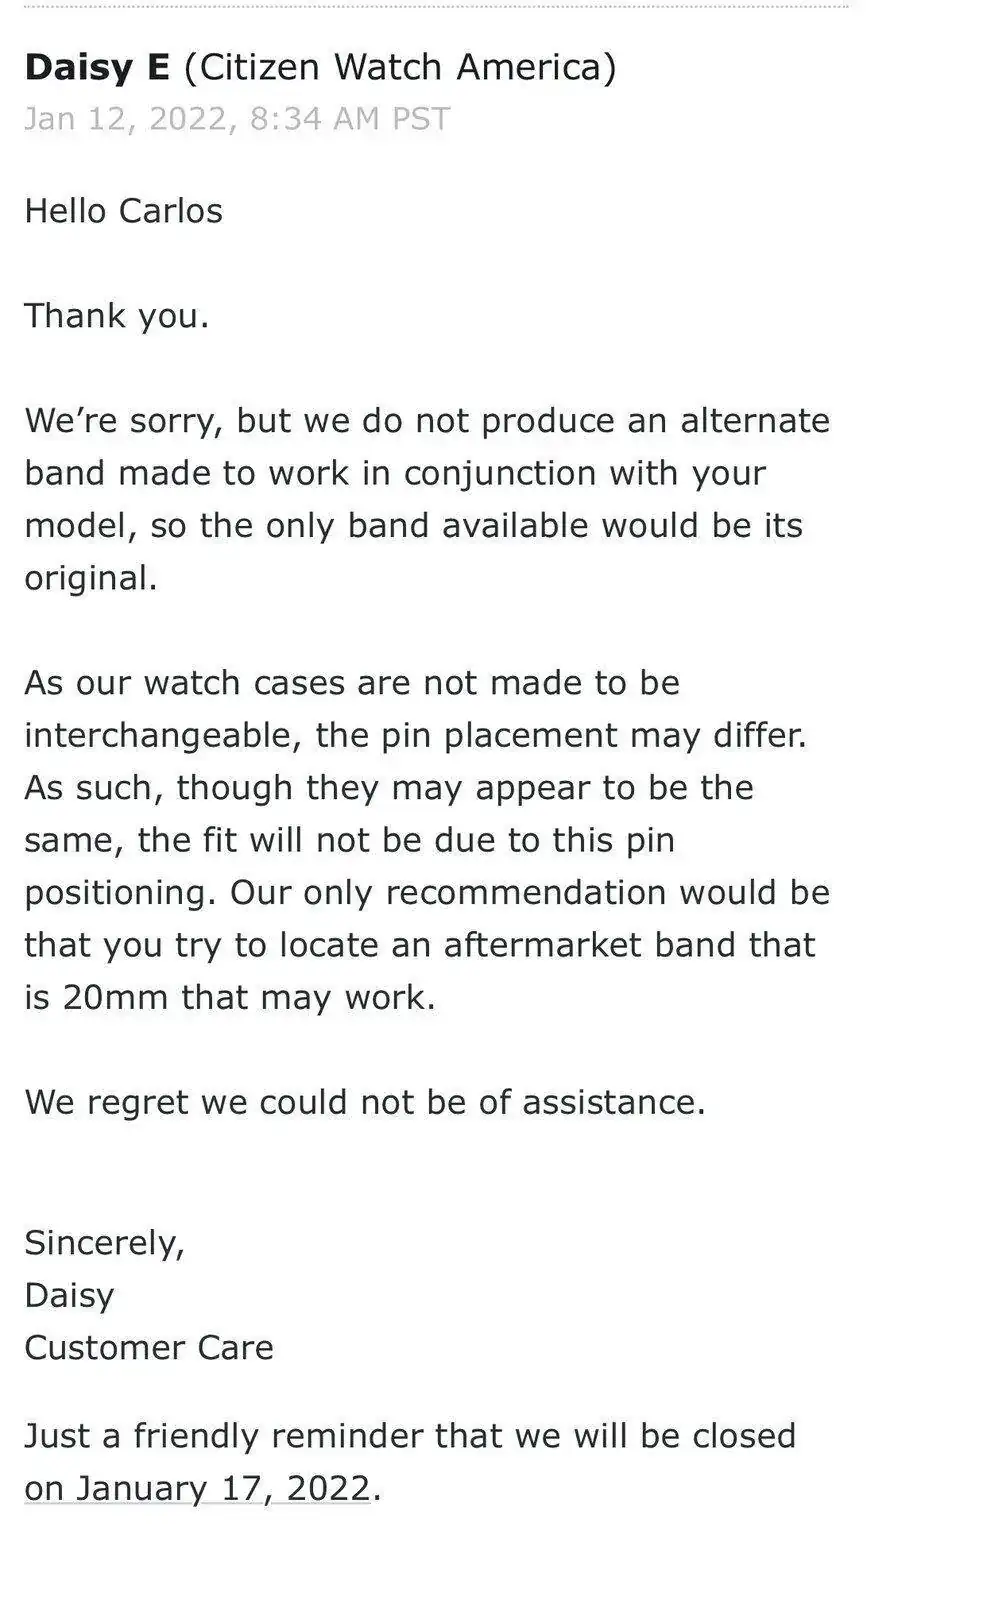The image size is (987, 1600).
Task: Click the word 'positioning' in the message
Action: pyautogui.click(x=119, y=893)
